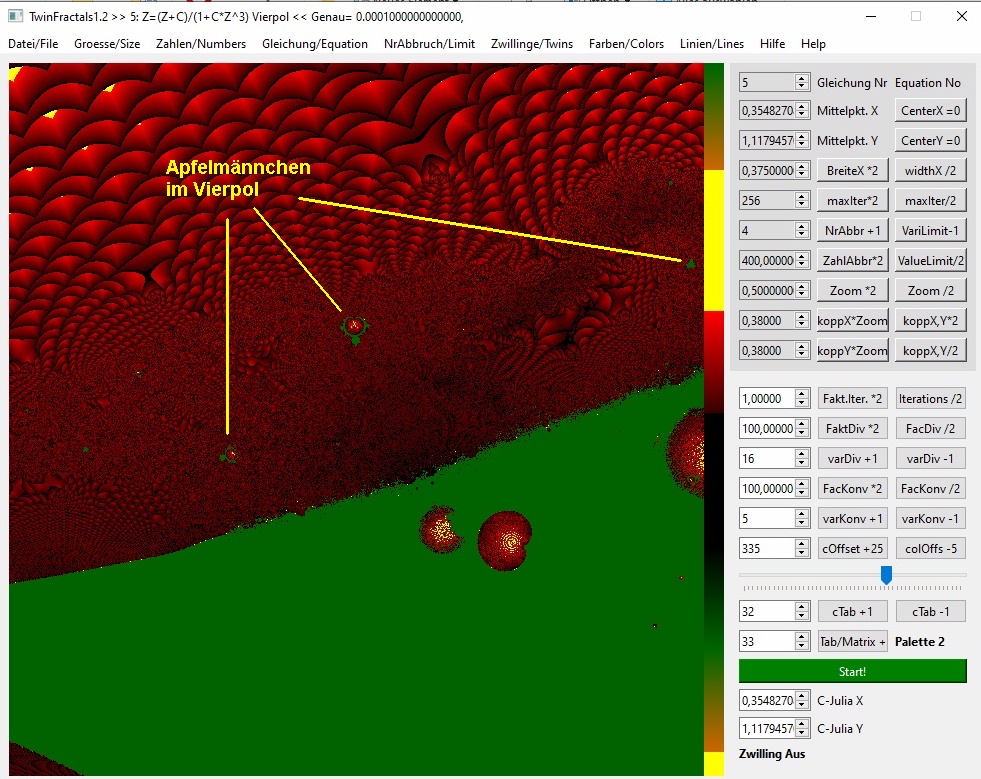Open the Linien/Lines menu

coord(712,44)
